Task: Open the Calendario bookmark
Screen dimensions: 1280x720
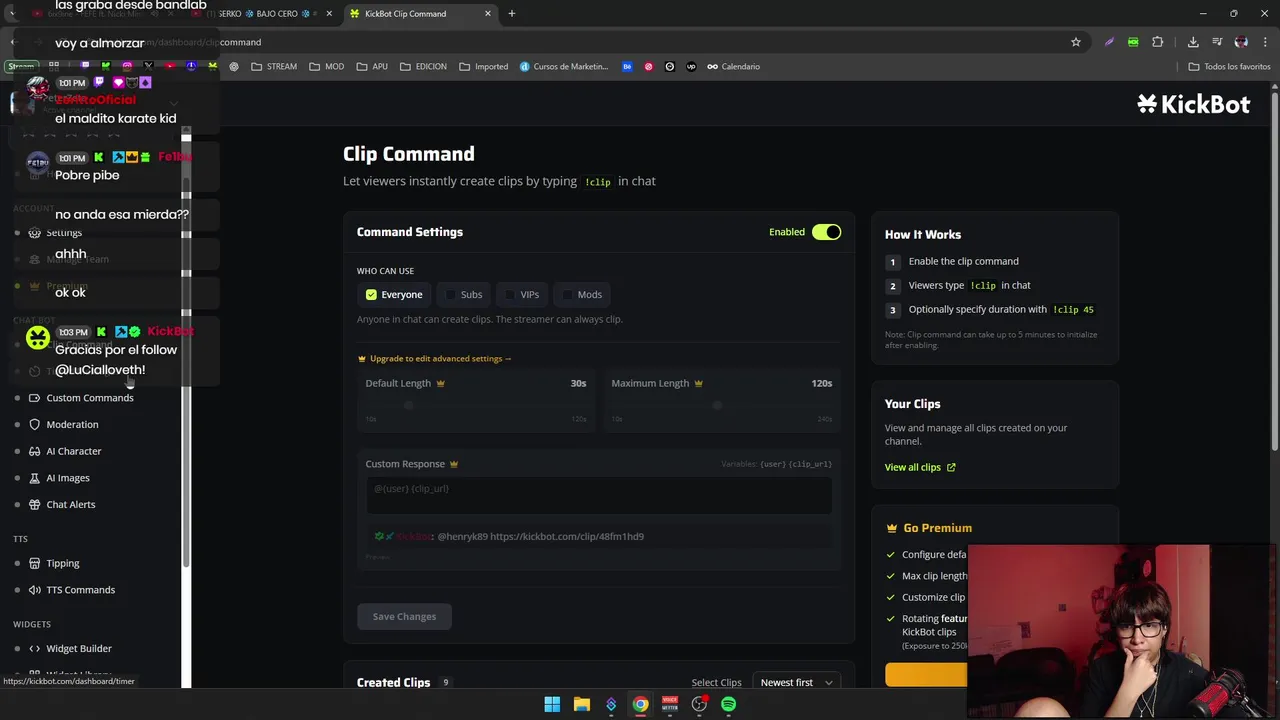Action: coord(733,67)
